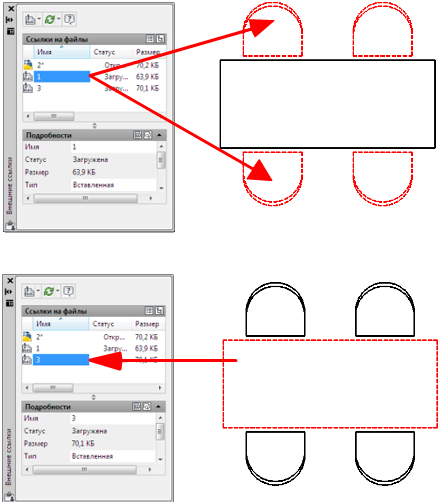Open Refresh dropdown arrow in upper palette toolbar
Screen dimensions: 440x504
tap(58, 19)
